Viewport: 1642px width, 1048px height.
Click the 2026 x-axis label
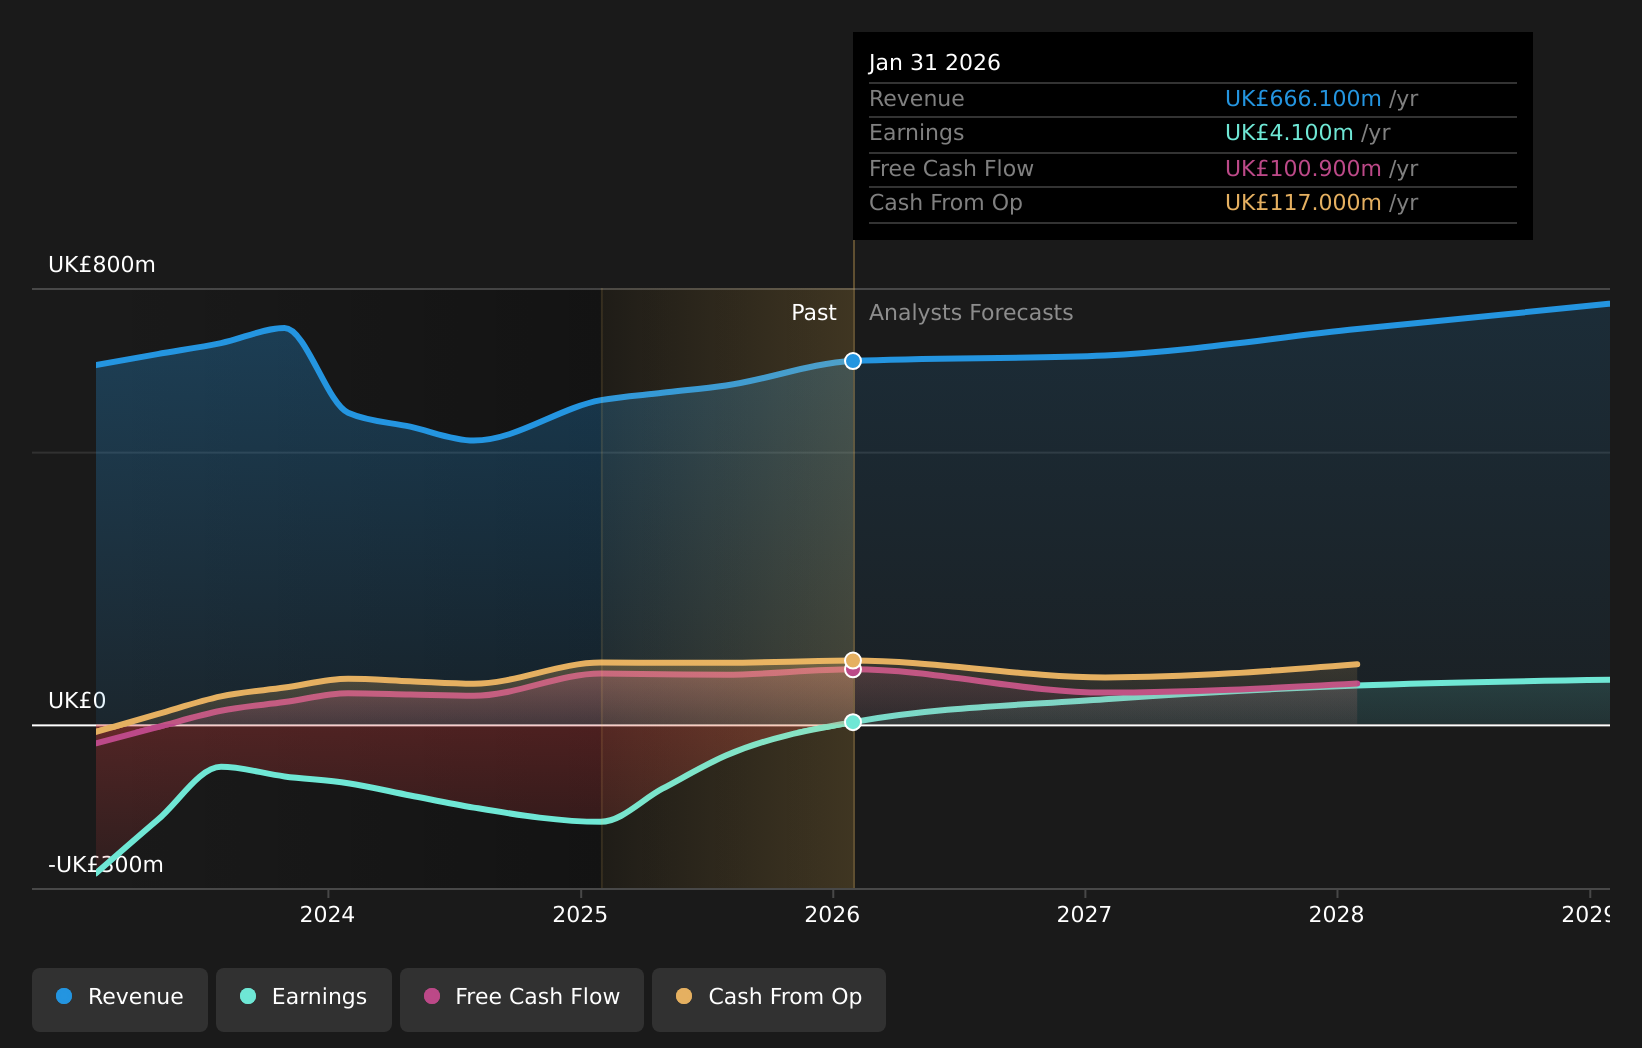(832, 915)
